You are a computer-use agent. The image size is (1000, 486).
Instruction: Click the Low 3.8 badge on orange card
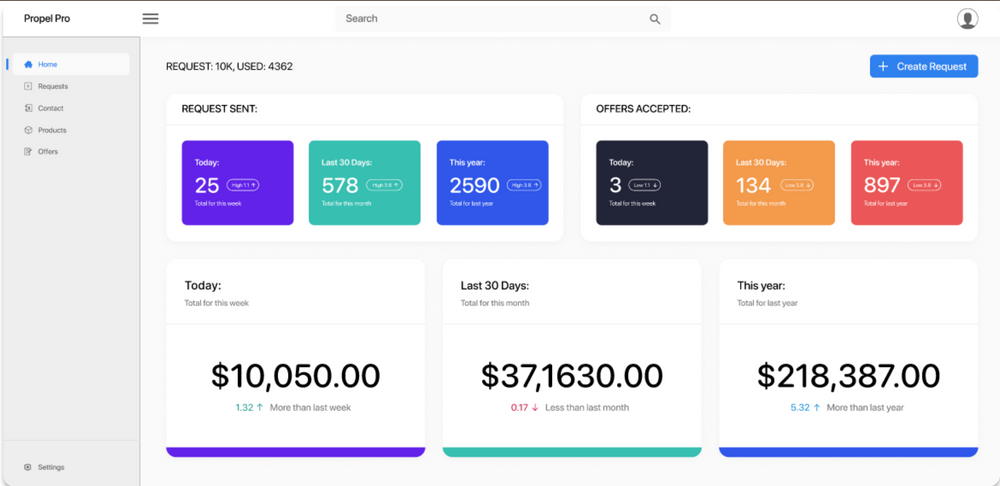pyautogui.click(x=797, y=185)
